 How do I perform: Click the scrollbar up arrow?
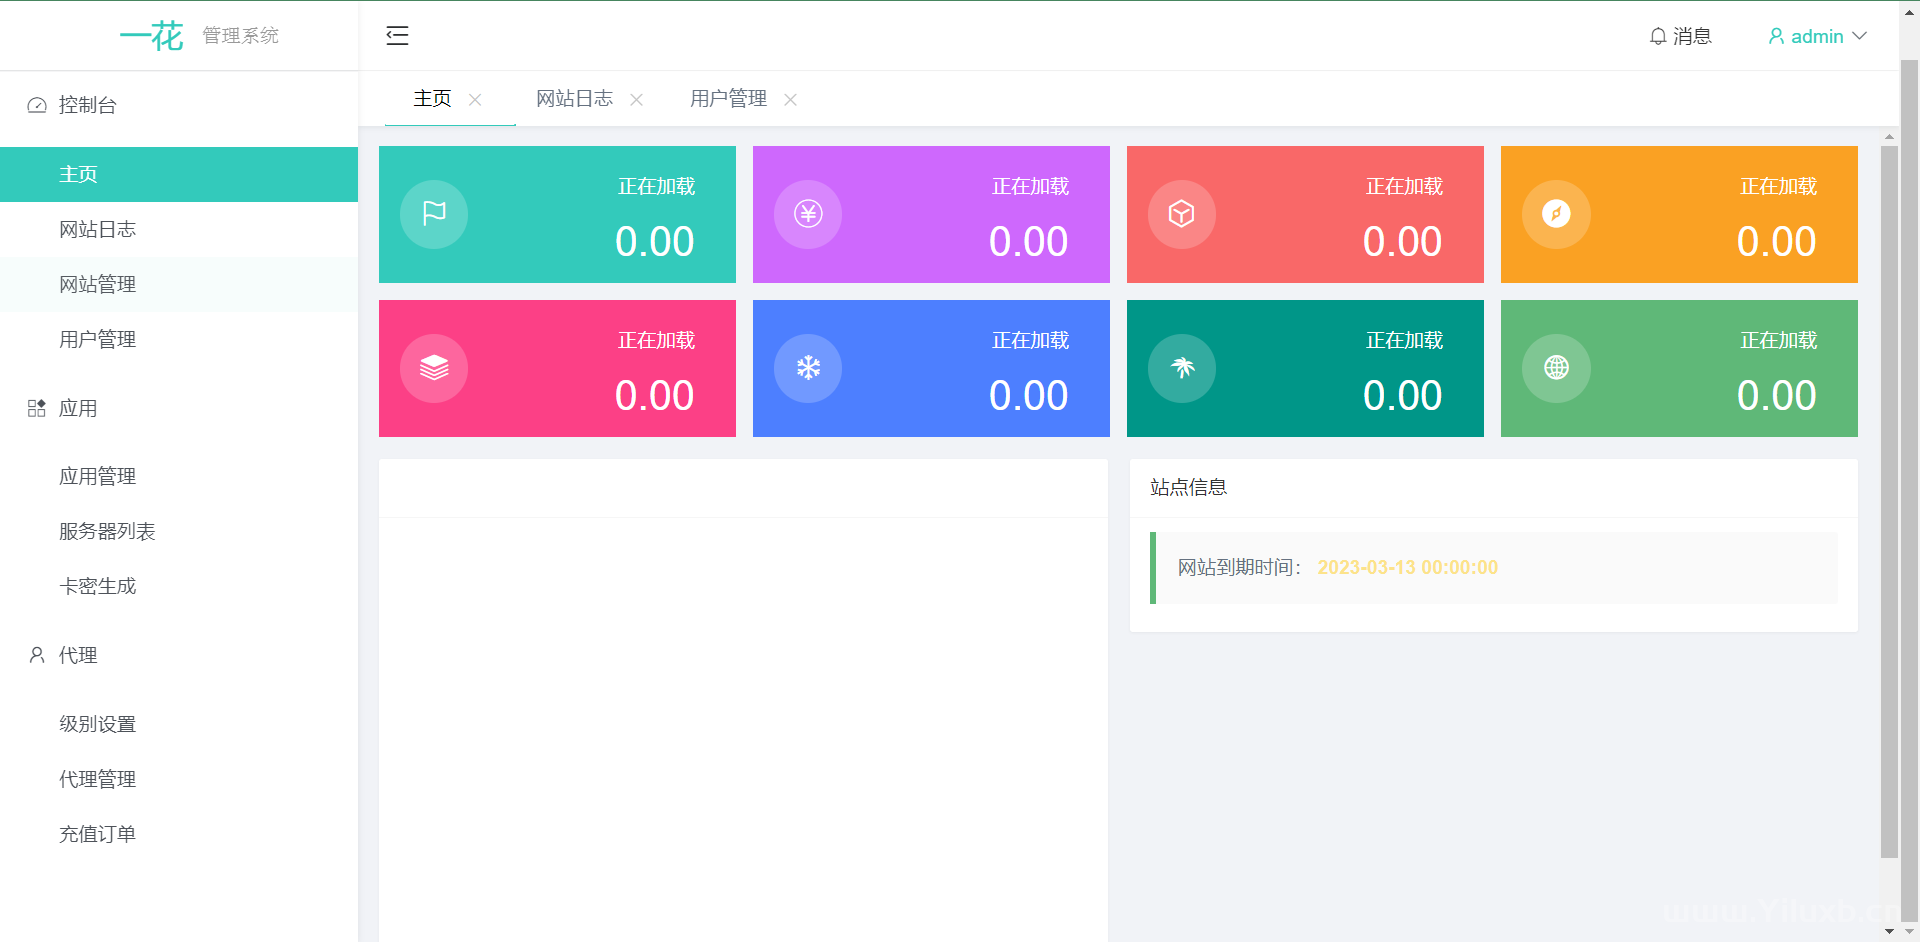(x=1889, y=137)
